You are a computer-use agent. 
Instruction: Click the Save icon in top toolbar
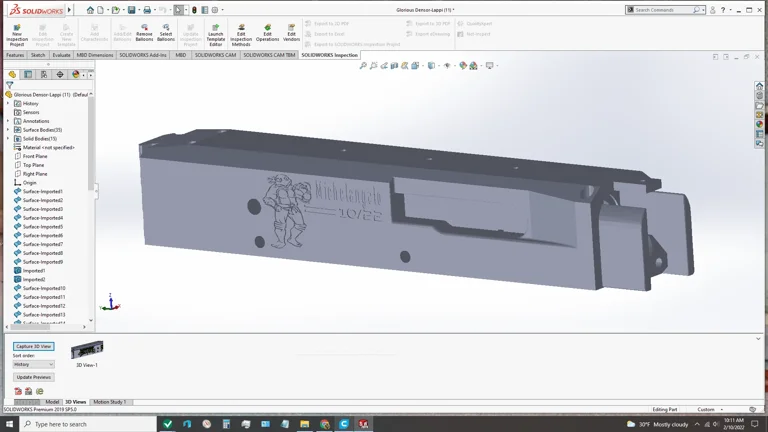133,10
